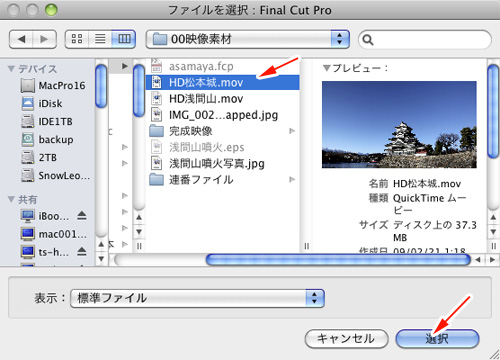Screen dimensions: 500x360
Task: Select column view mode button
Action: pos(124,39)
